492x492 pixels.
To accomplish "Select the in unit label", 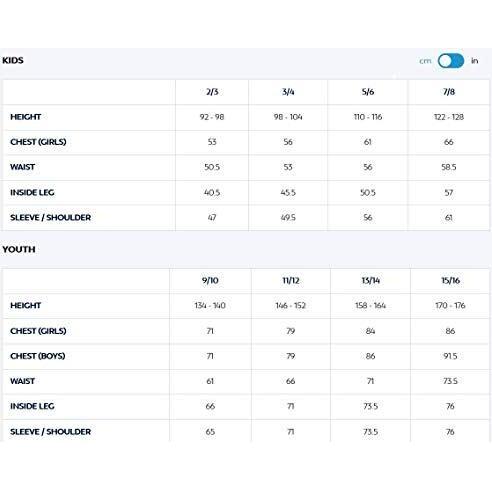I will (x=475, y=61).
